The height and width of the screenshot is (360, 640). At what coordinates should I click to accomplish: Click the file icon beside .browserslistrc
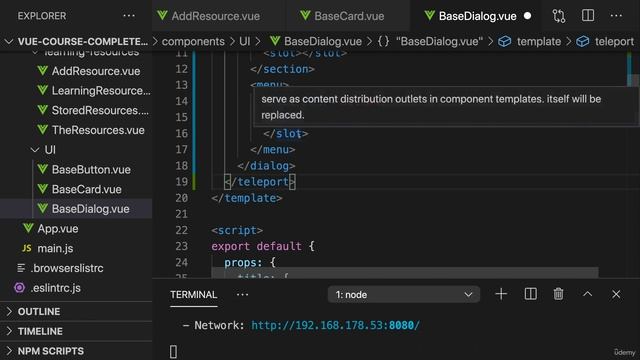pos(21,268)
